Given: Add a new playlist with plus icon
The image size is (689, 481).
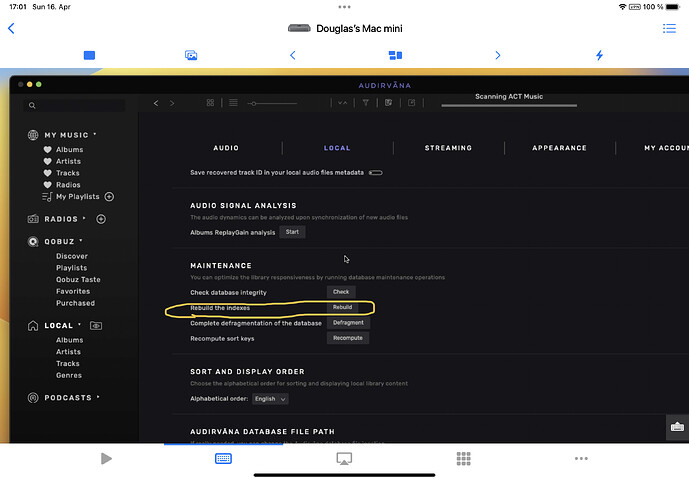Looking at the screenshot, I should tap(109, 197).
